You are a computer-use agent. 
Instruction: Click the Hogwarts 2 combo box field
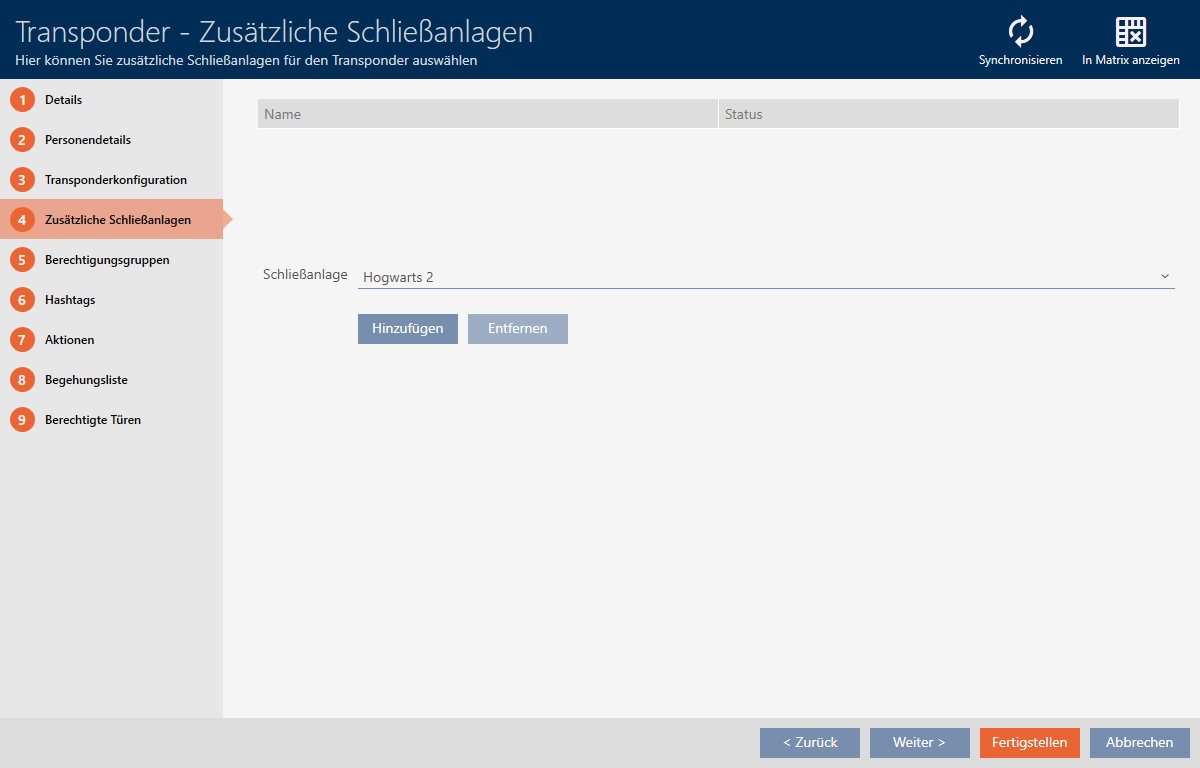click(750, 276)
